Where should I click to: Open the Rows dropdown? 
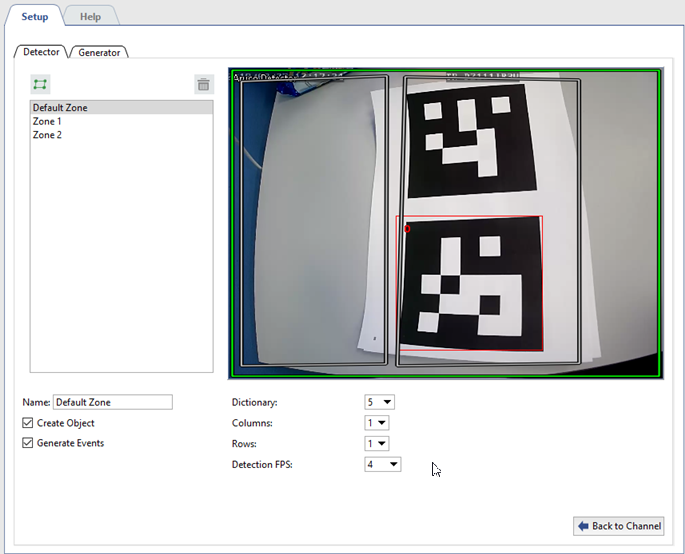pos(377,443)
